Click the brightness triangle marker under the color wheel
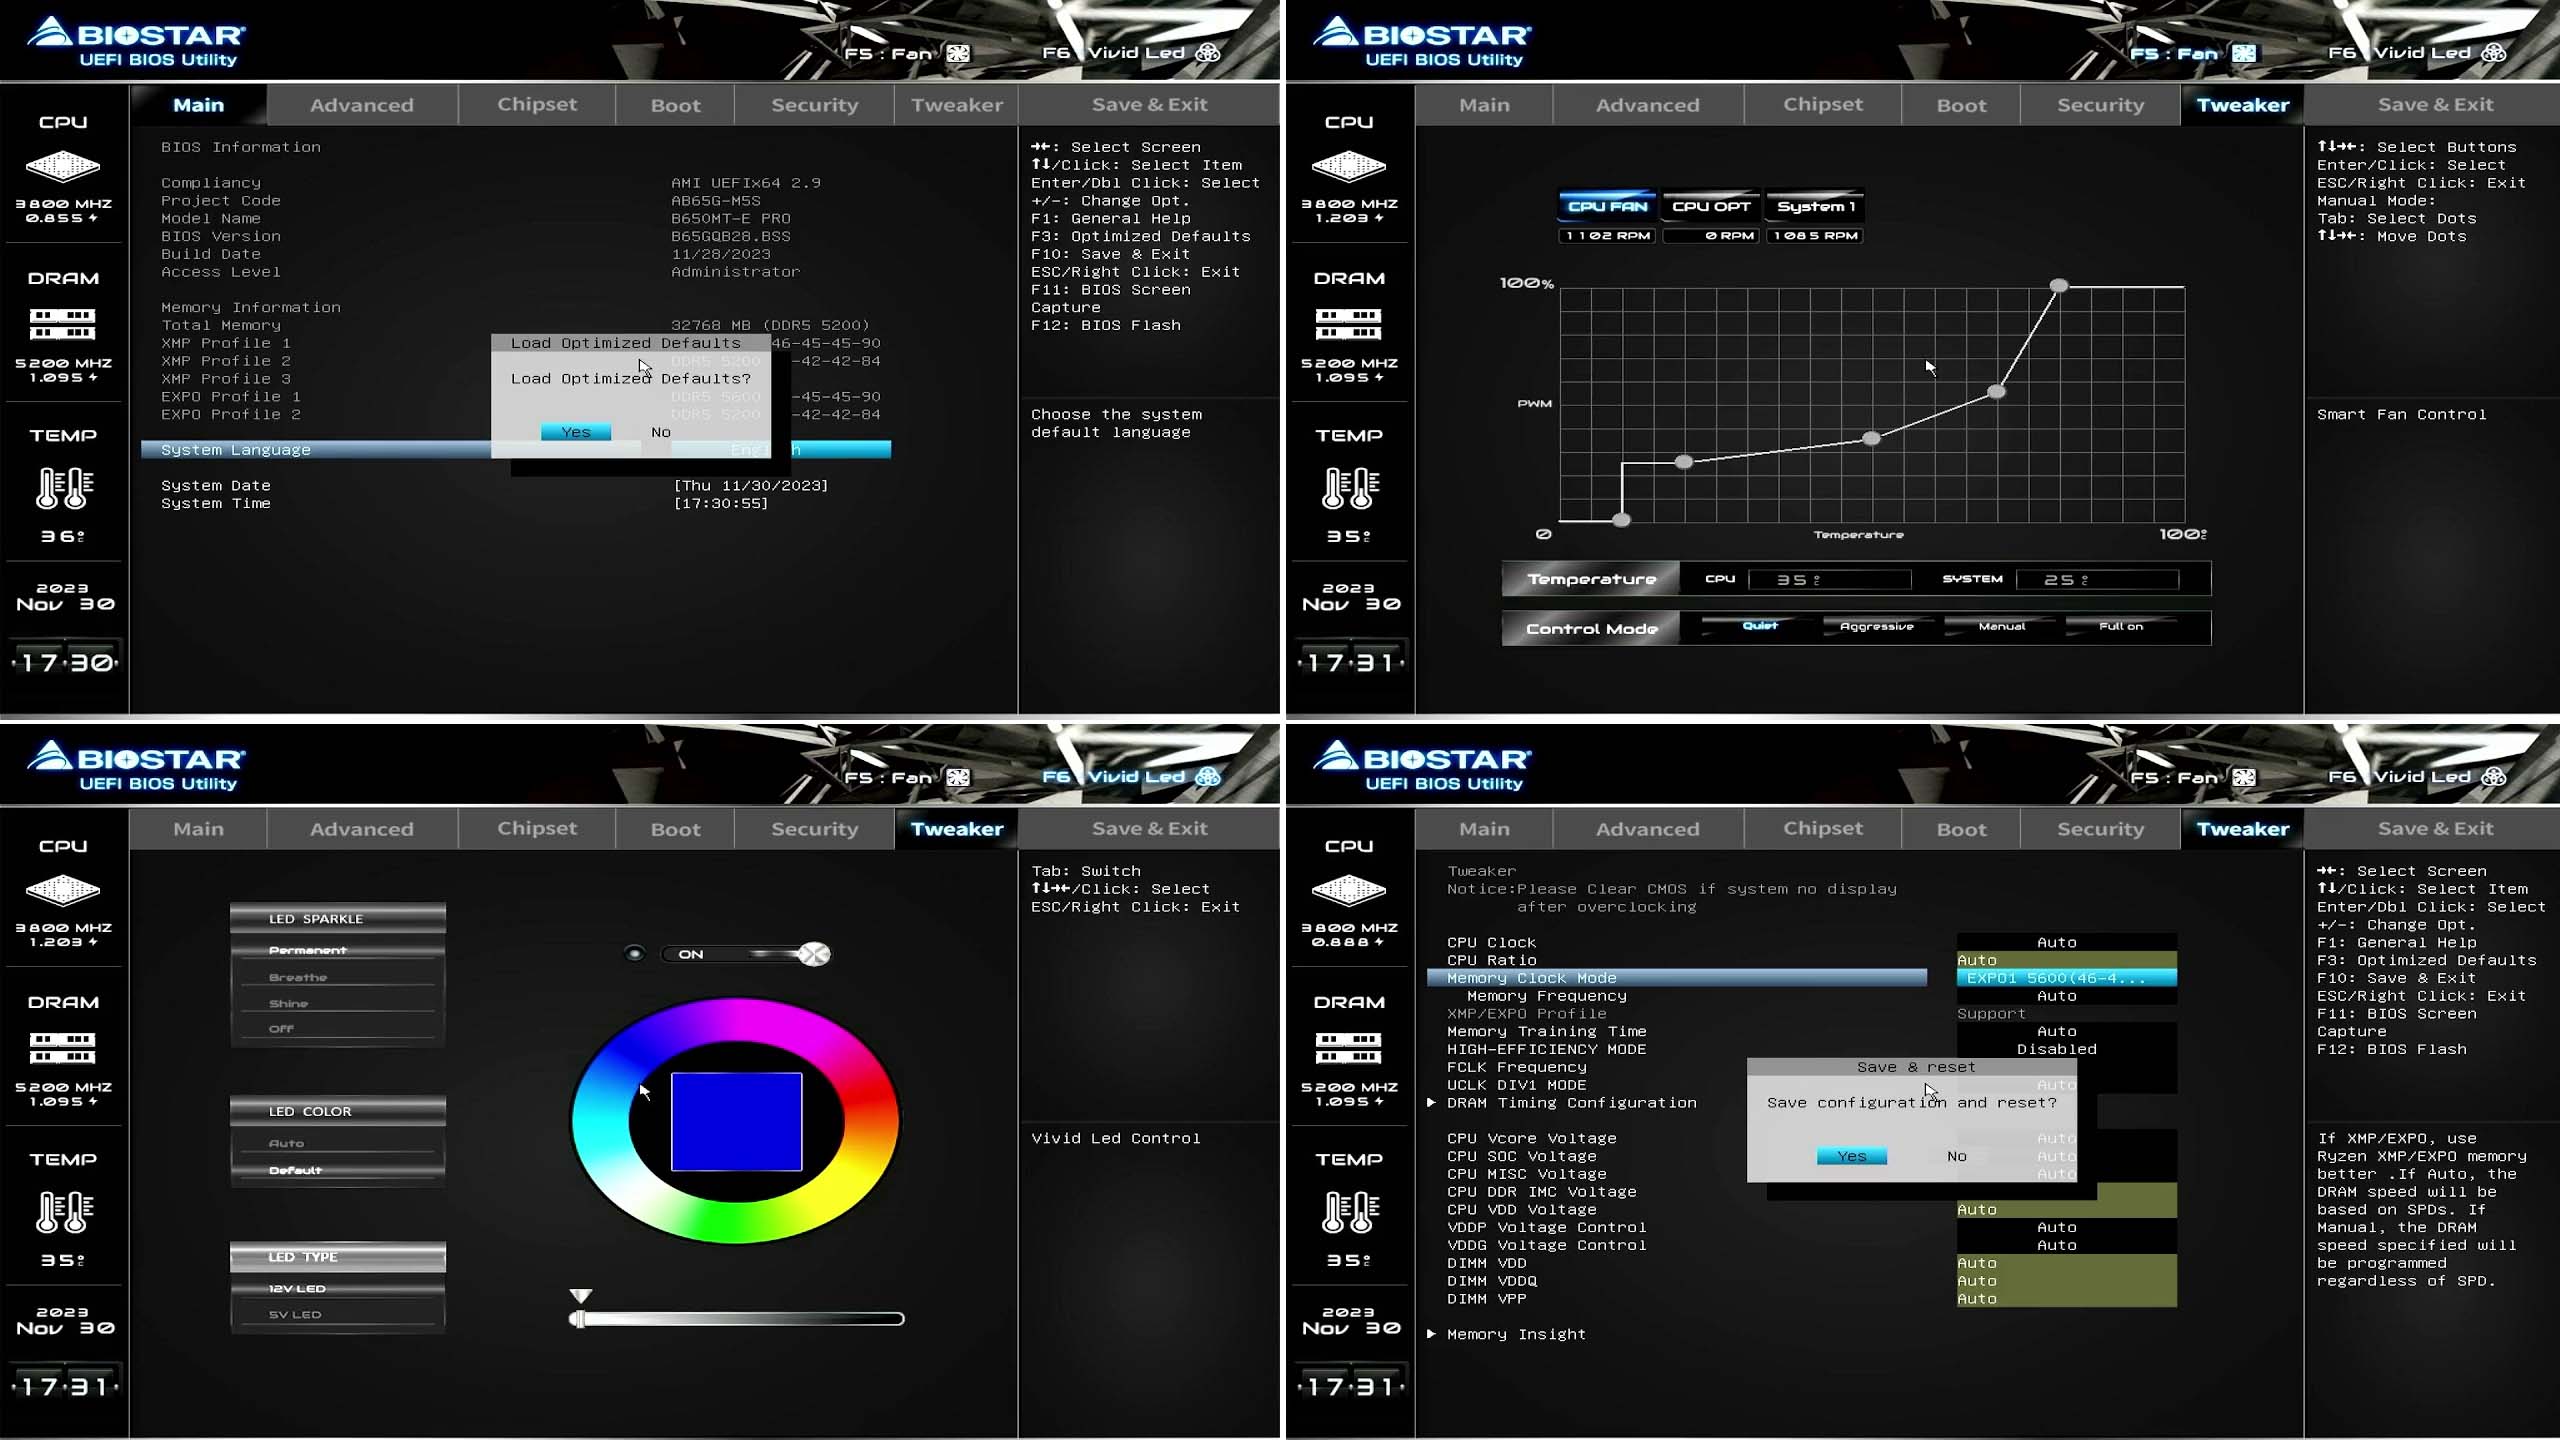2560x1440 pixels. [580, 1296]
